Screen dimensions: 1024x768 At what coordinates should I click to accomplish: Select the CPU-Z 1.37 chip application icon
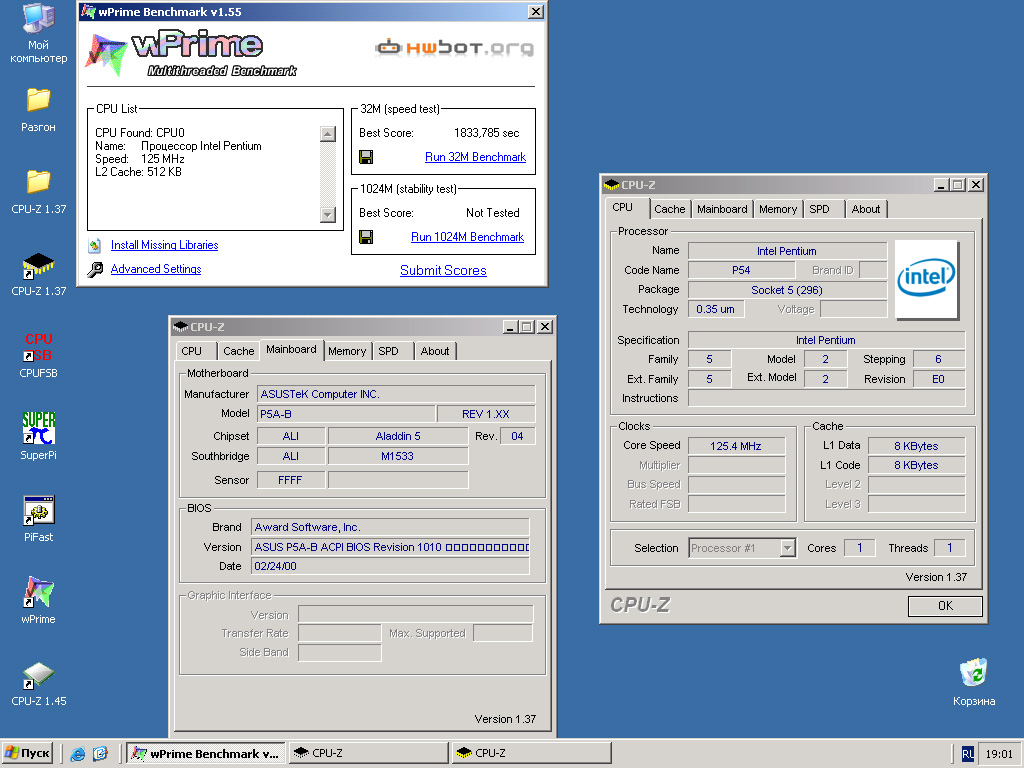[39, 264]
